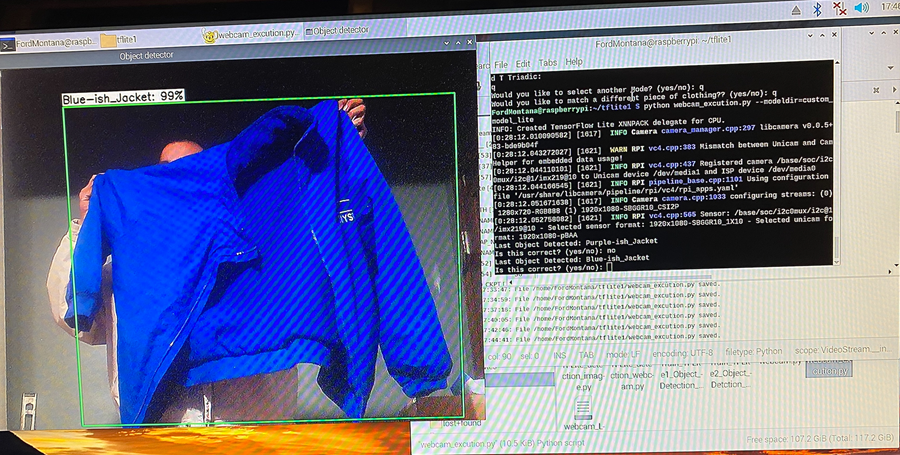Click the highlighted row in file manager sidebar
900x455 pixels.
(x=519, y=379)
